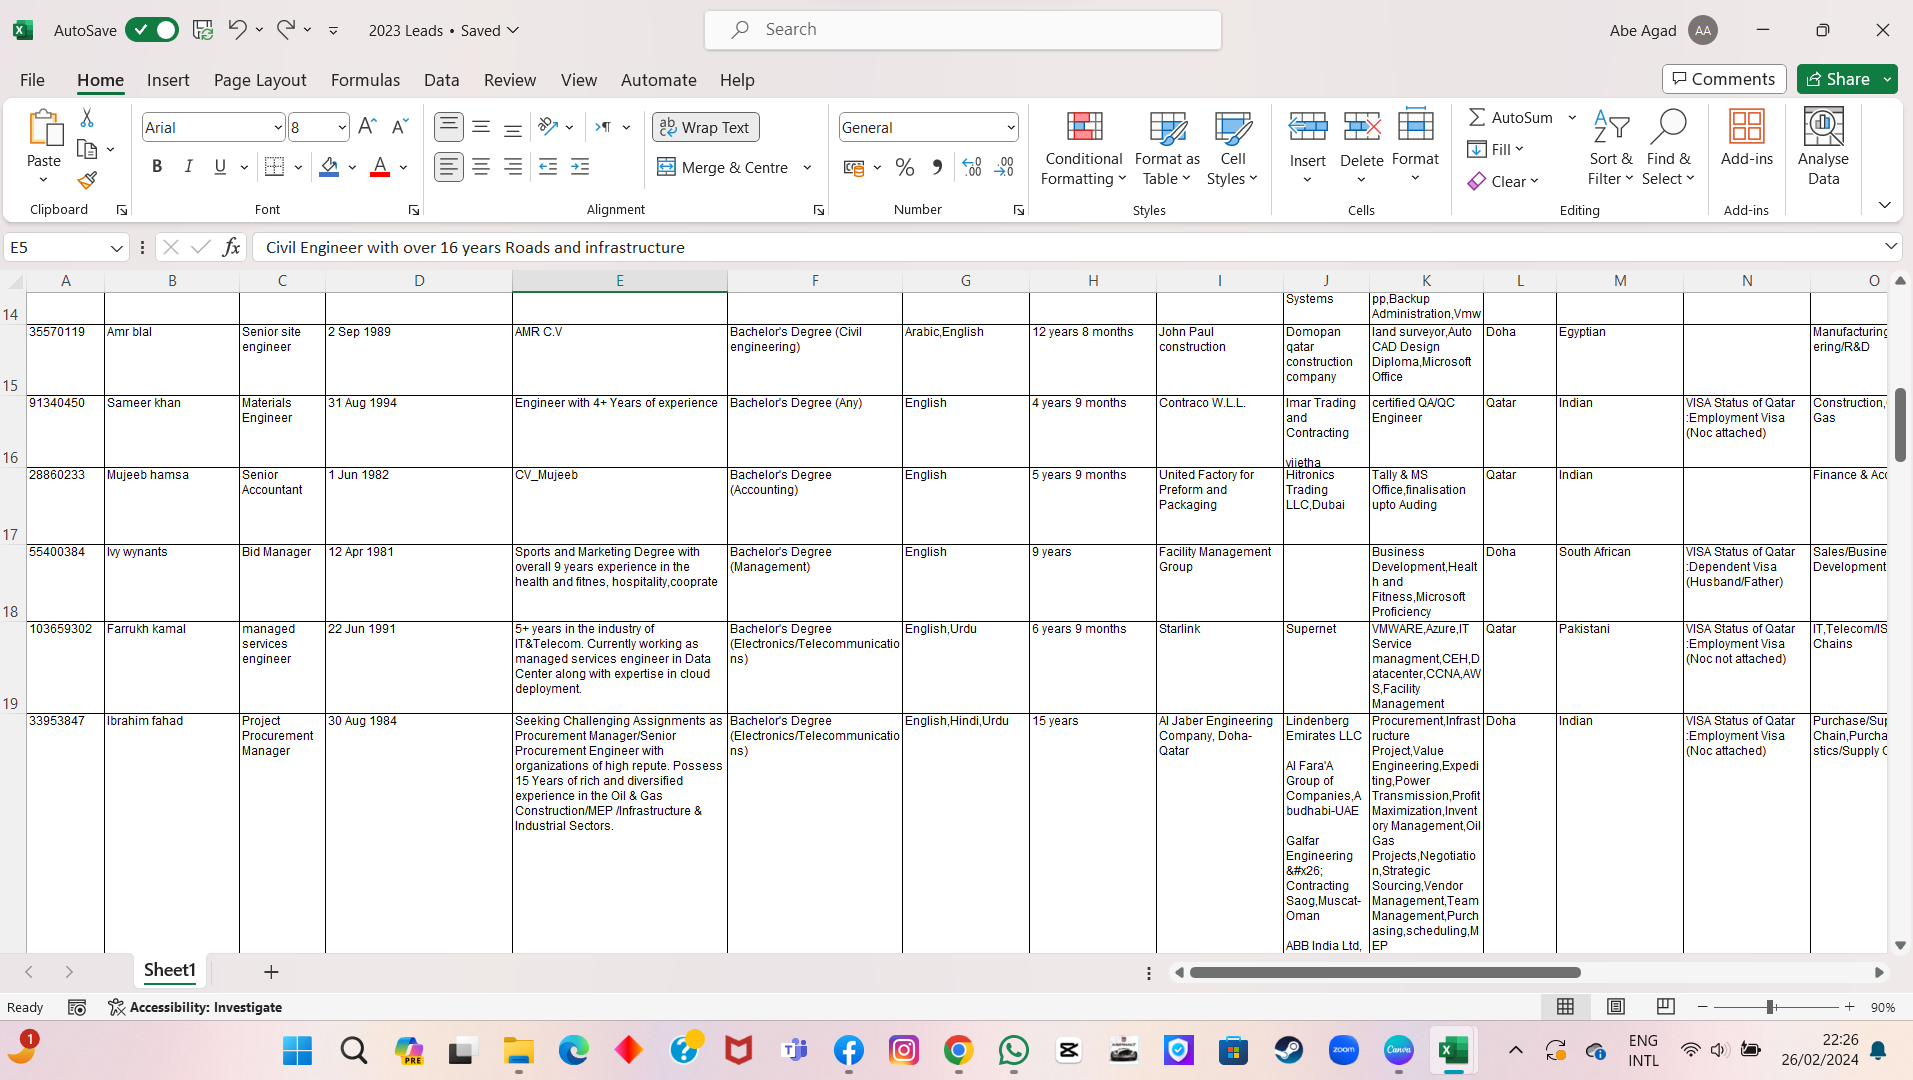The height and width of the screenshot is (1080, 1913).
Task: Adjust the zoom slider in status bar
Action: pyautogui.click(x=1771, y=1007)
